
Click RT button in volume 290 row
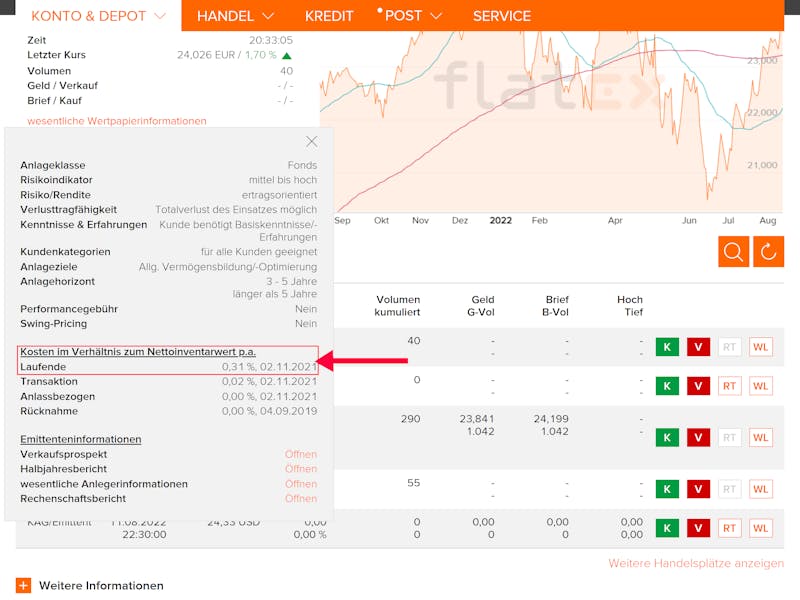[x=729, y=437]
